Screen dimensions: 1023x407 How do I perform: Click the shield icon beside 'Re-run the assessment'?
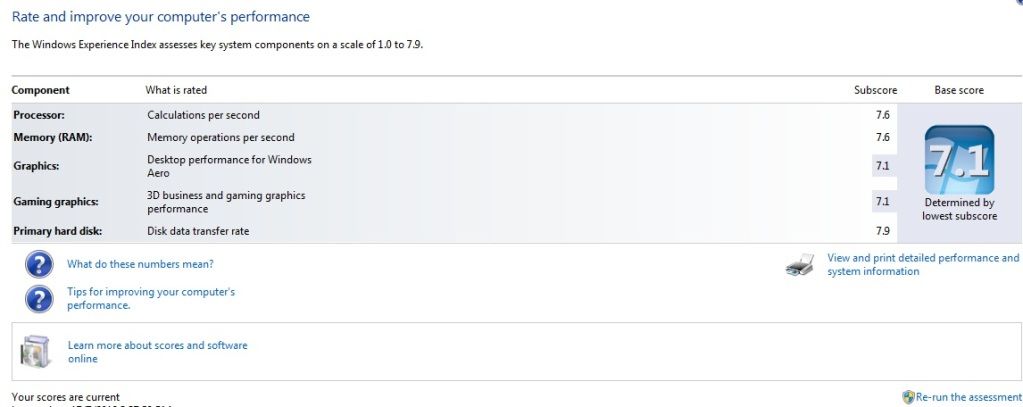908,397
